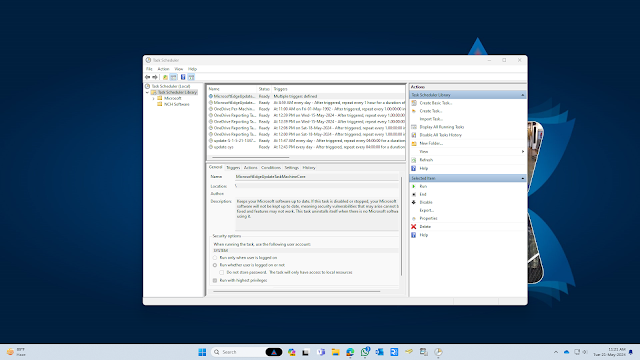Select the 'update sys' task row
This screenshot has height=360, width=640.
click(306, 147)
